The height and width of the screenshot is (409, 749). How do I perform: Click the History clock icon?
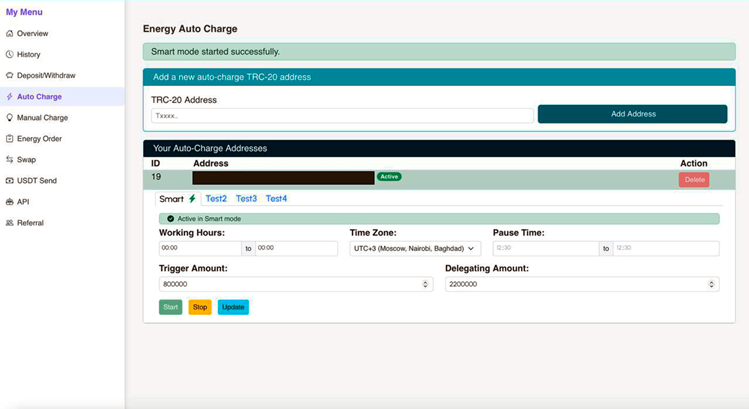tap(10, 54)
